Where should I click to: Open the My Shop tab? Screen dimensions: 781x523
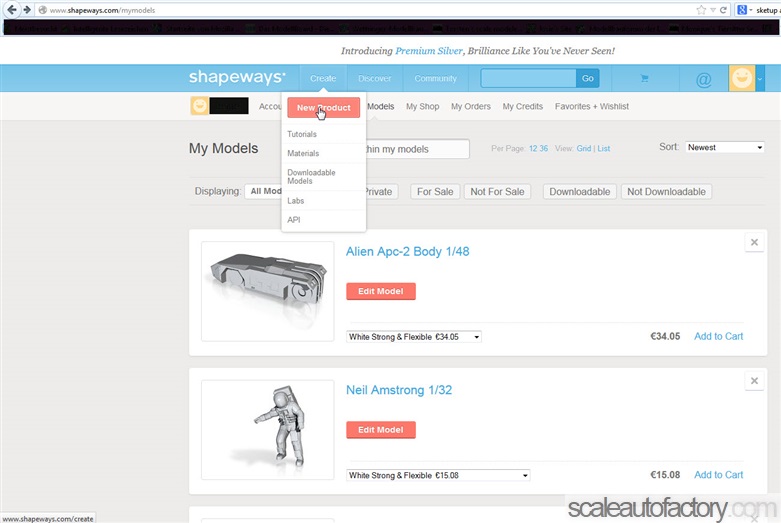click(422, 106)
